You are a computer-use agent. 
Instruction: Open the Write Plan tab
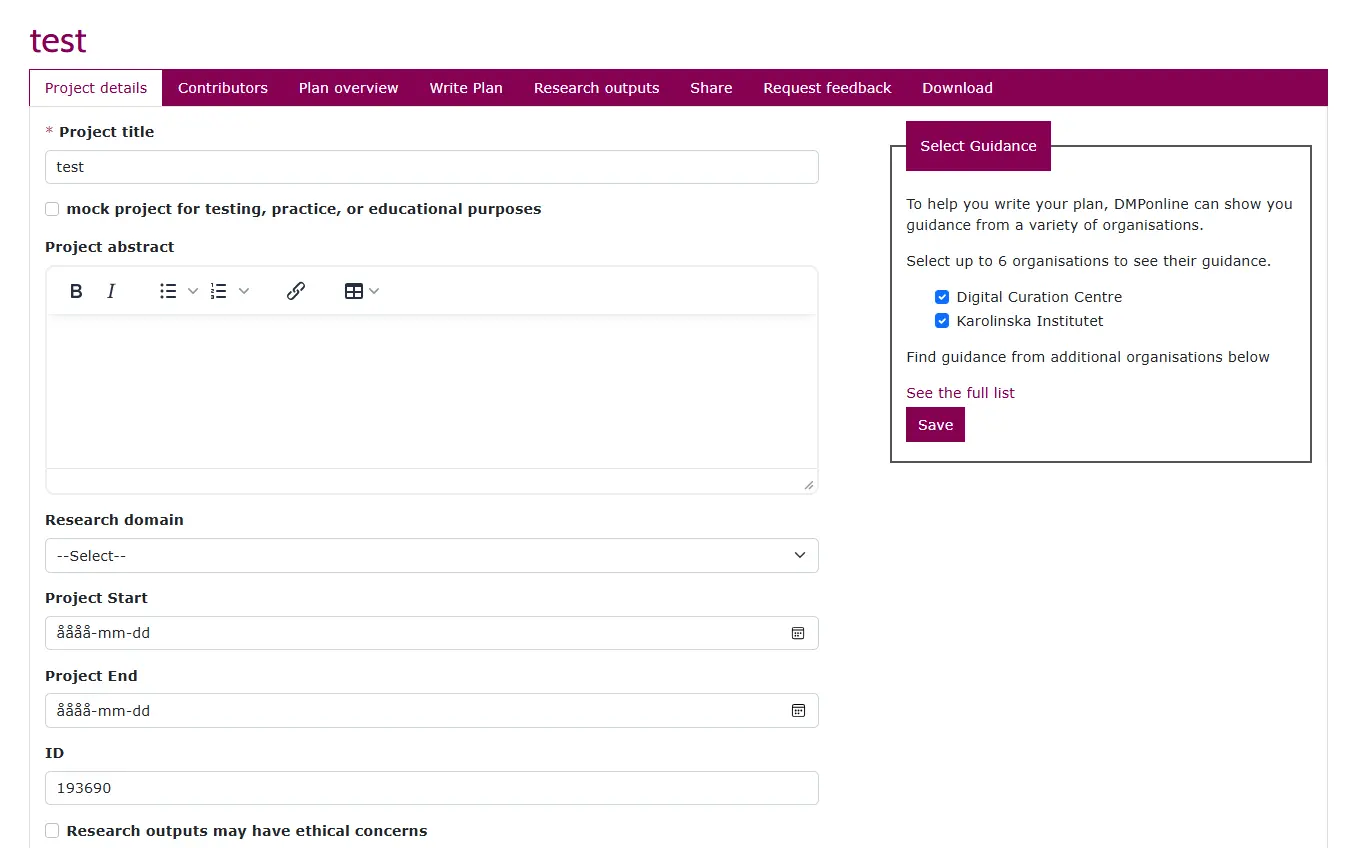pos(466,88)
